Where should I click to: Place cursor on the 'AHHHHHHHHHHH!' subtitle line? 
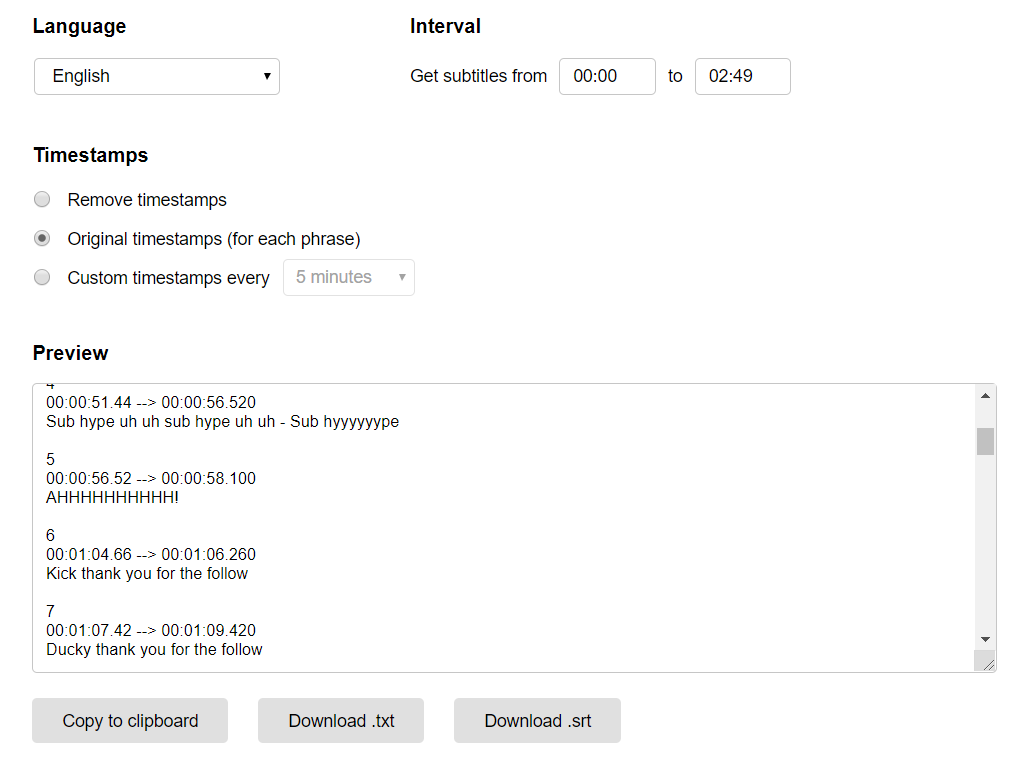113,497
